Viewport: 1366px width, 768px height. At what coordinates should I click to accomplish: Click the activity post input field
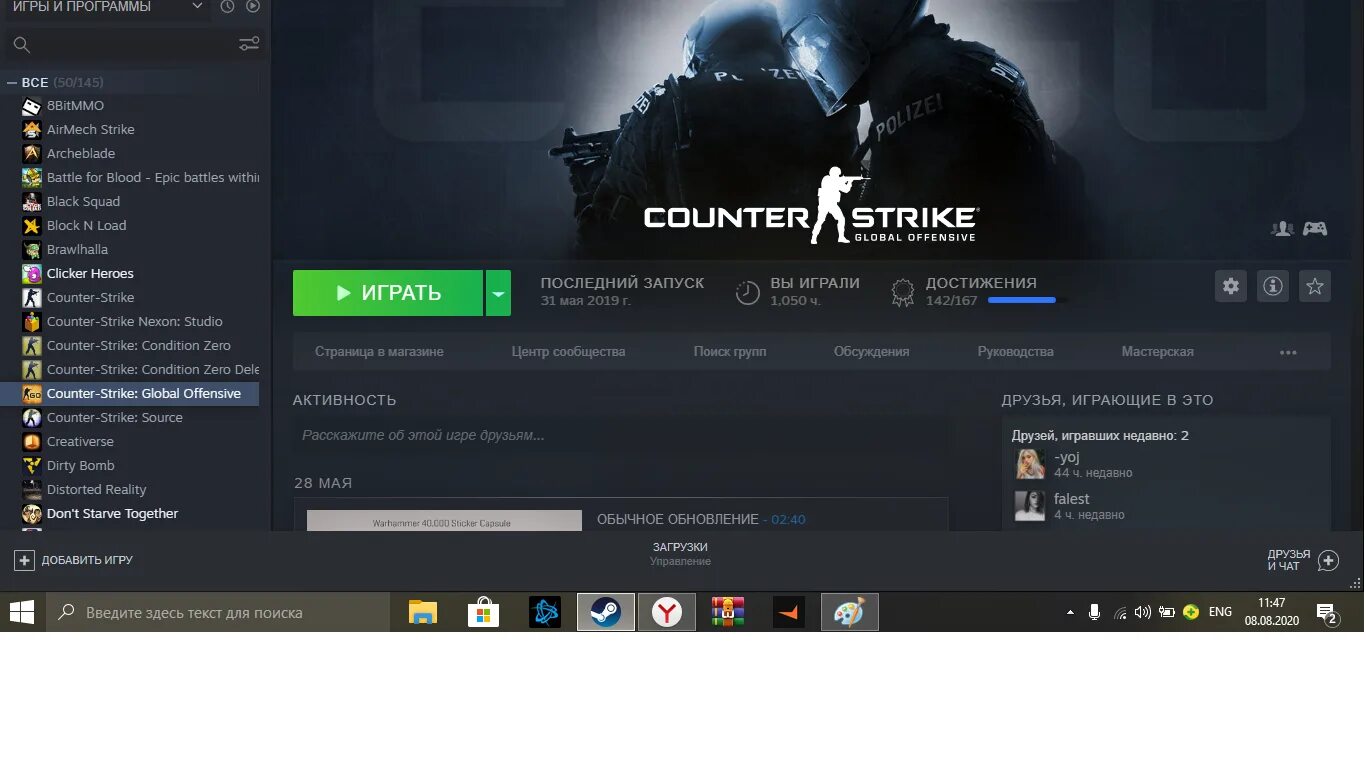[620, 435]
